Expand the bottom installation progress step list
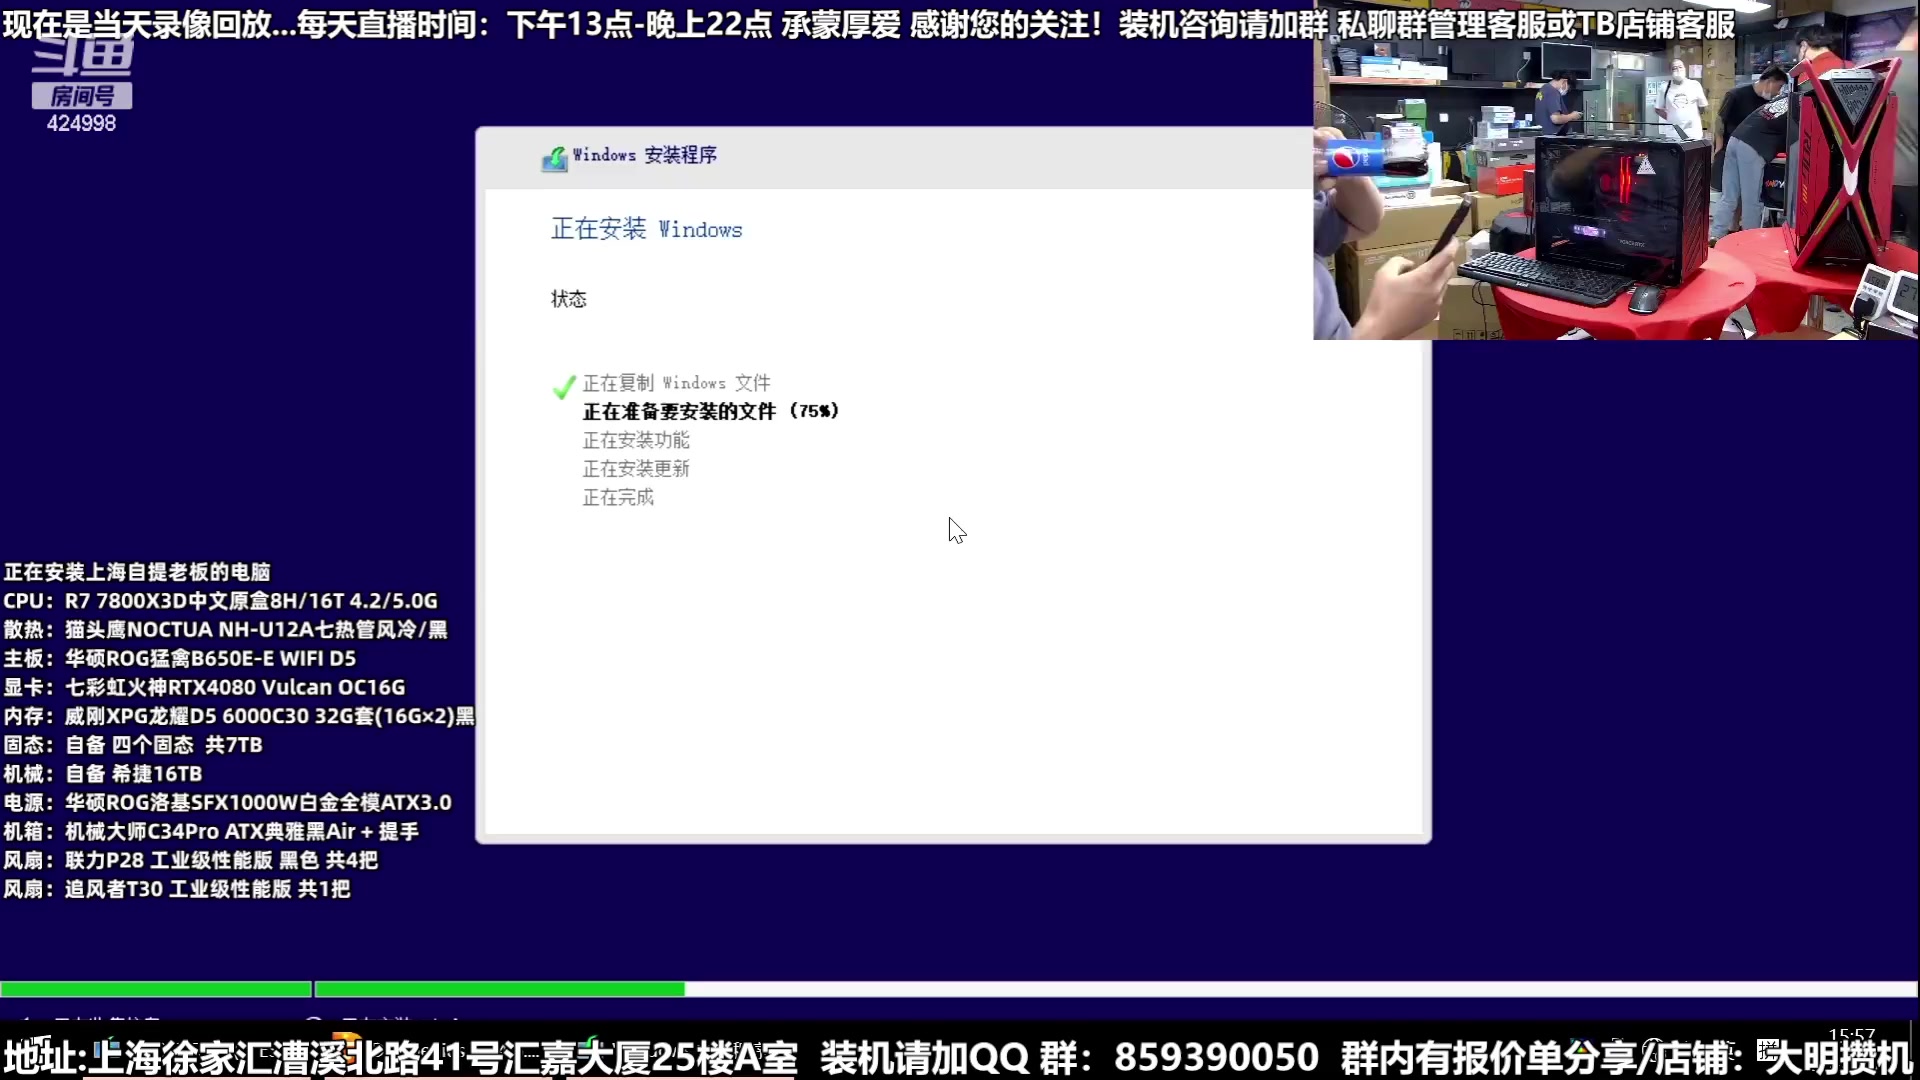Screen dimensions: 1920x1080 click(x=240, y=1018)
